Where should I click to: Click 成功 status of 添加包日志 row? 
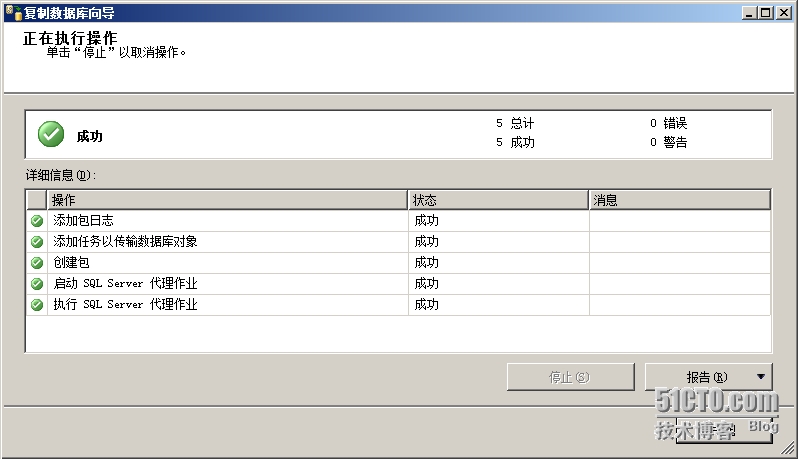426,221
